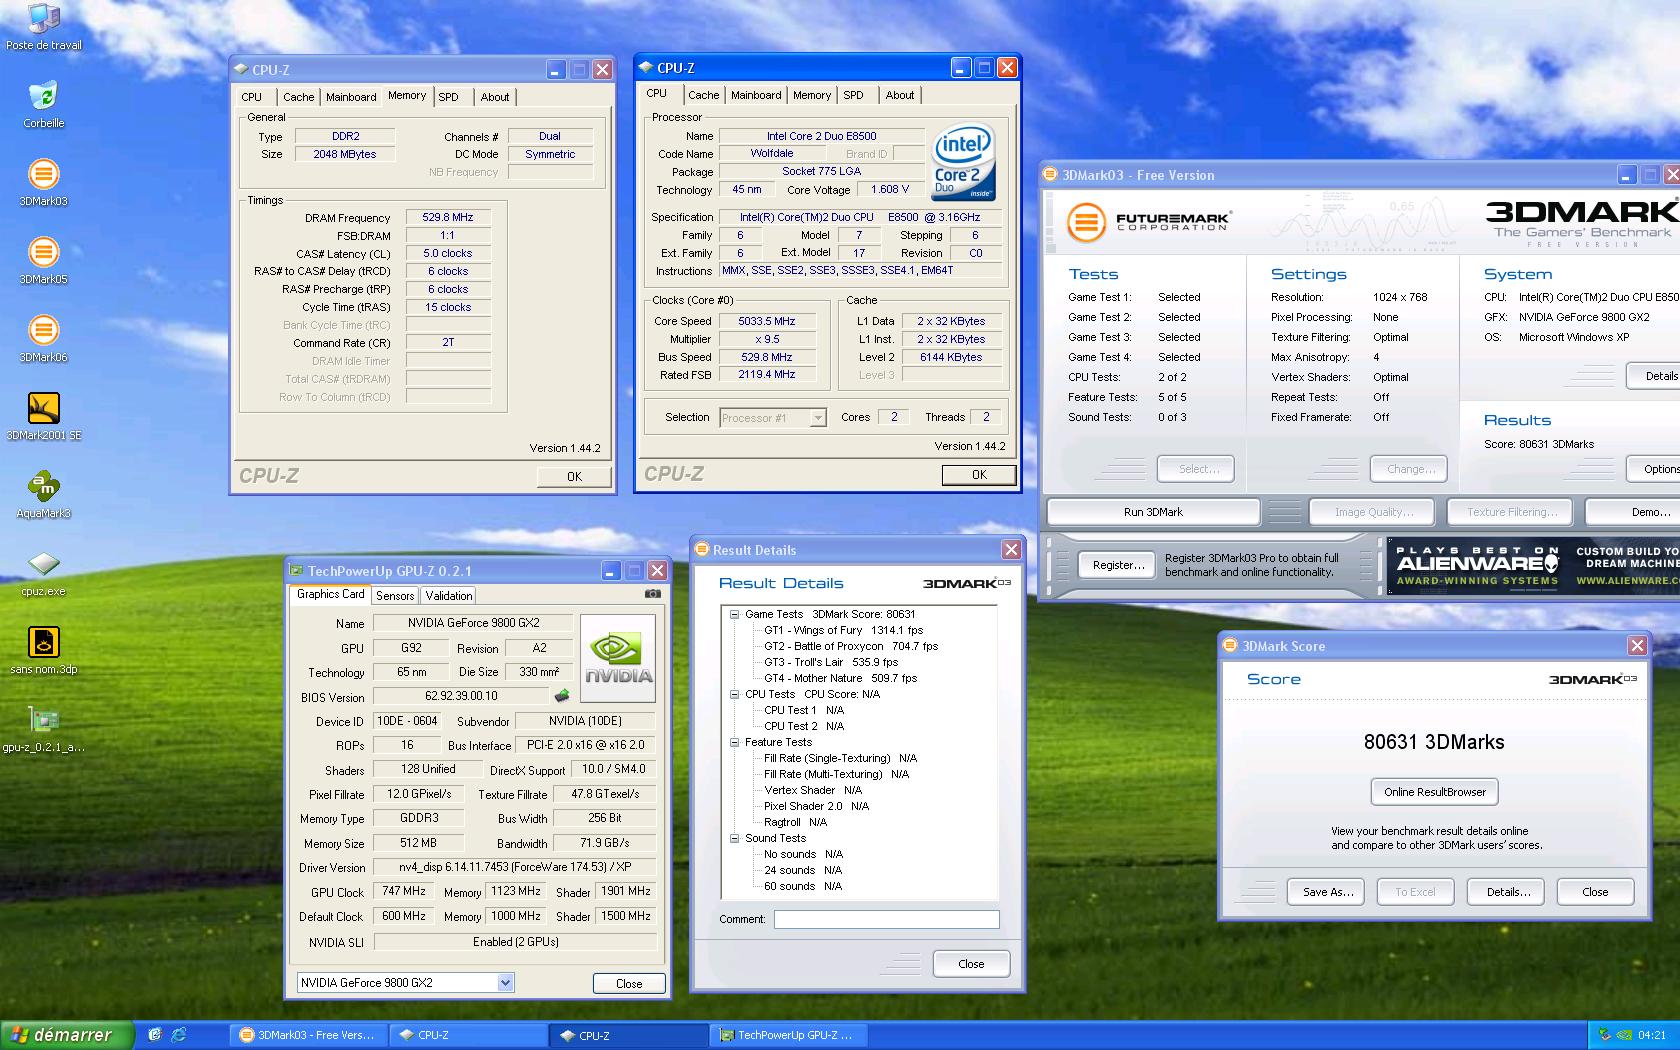Switch to TechPowerUp GPU-Z taskbar button
This screenshot has height=1050, width=1680.
click(x=788, y=1035)
